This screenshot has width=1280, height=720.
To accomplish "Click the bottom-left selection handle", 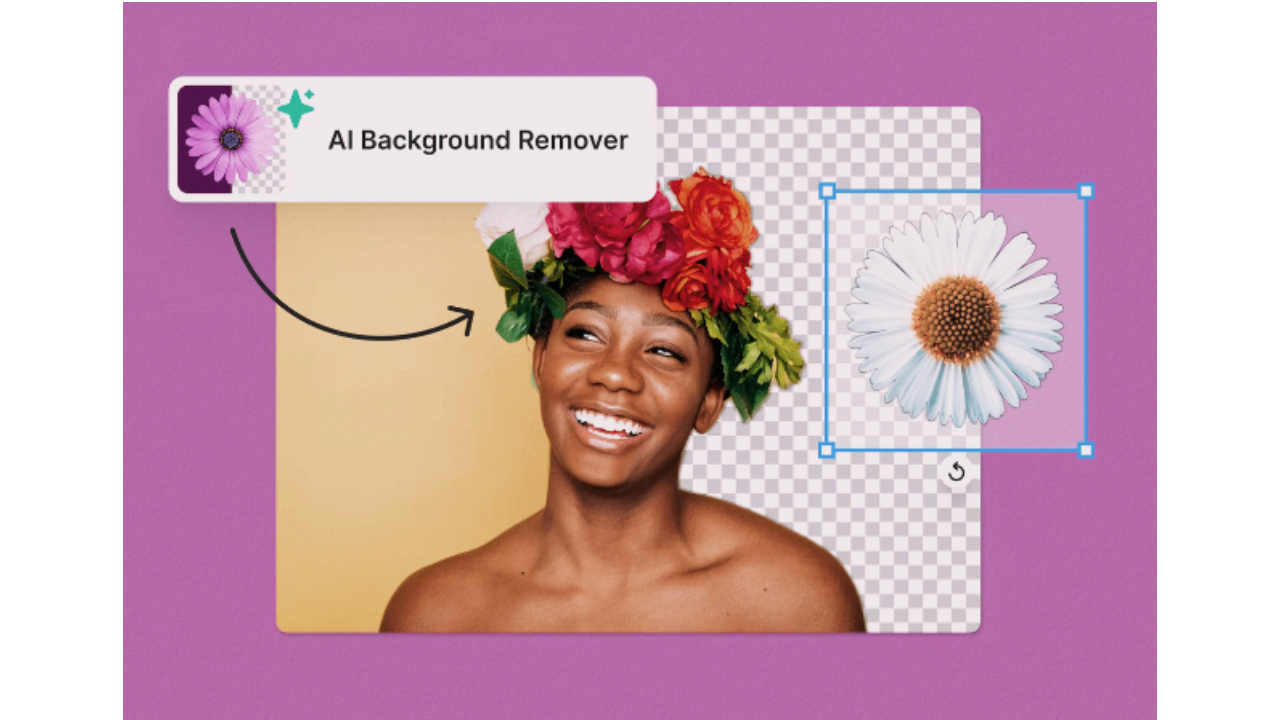I will (x=826, y=450).
